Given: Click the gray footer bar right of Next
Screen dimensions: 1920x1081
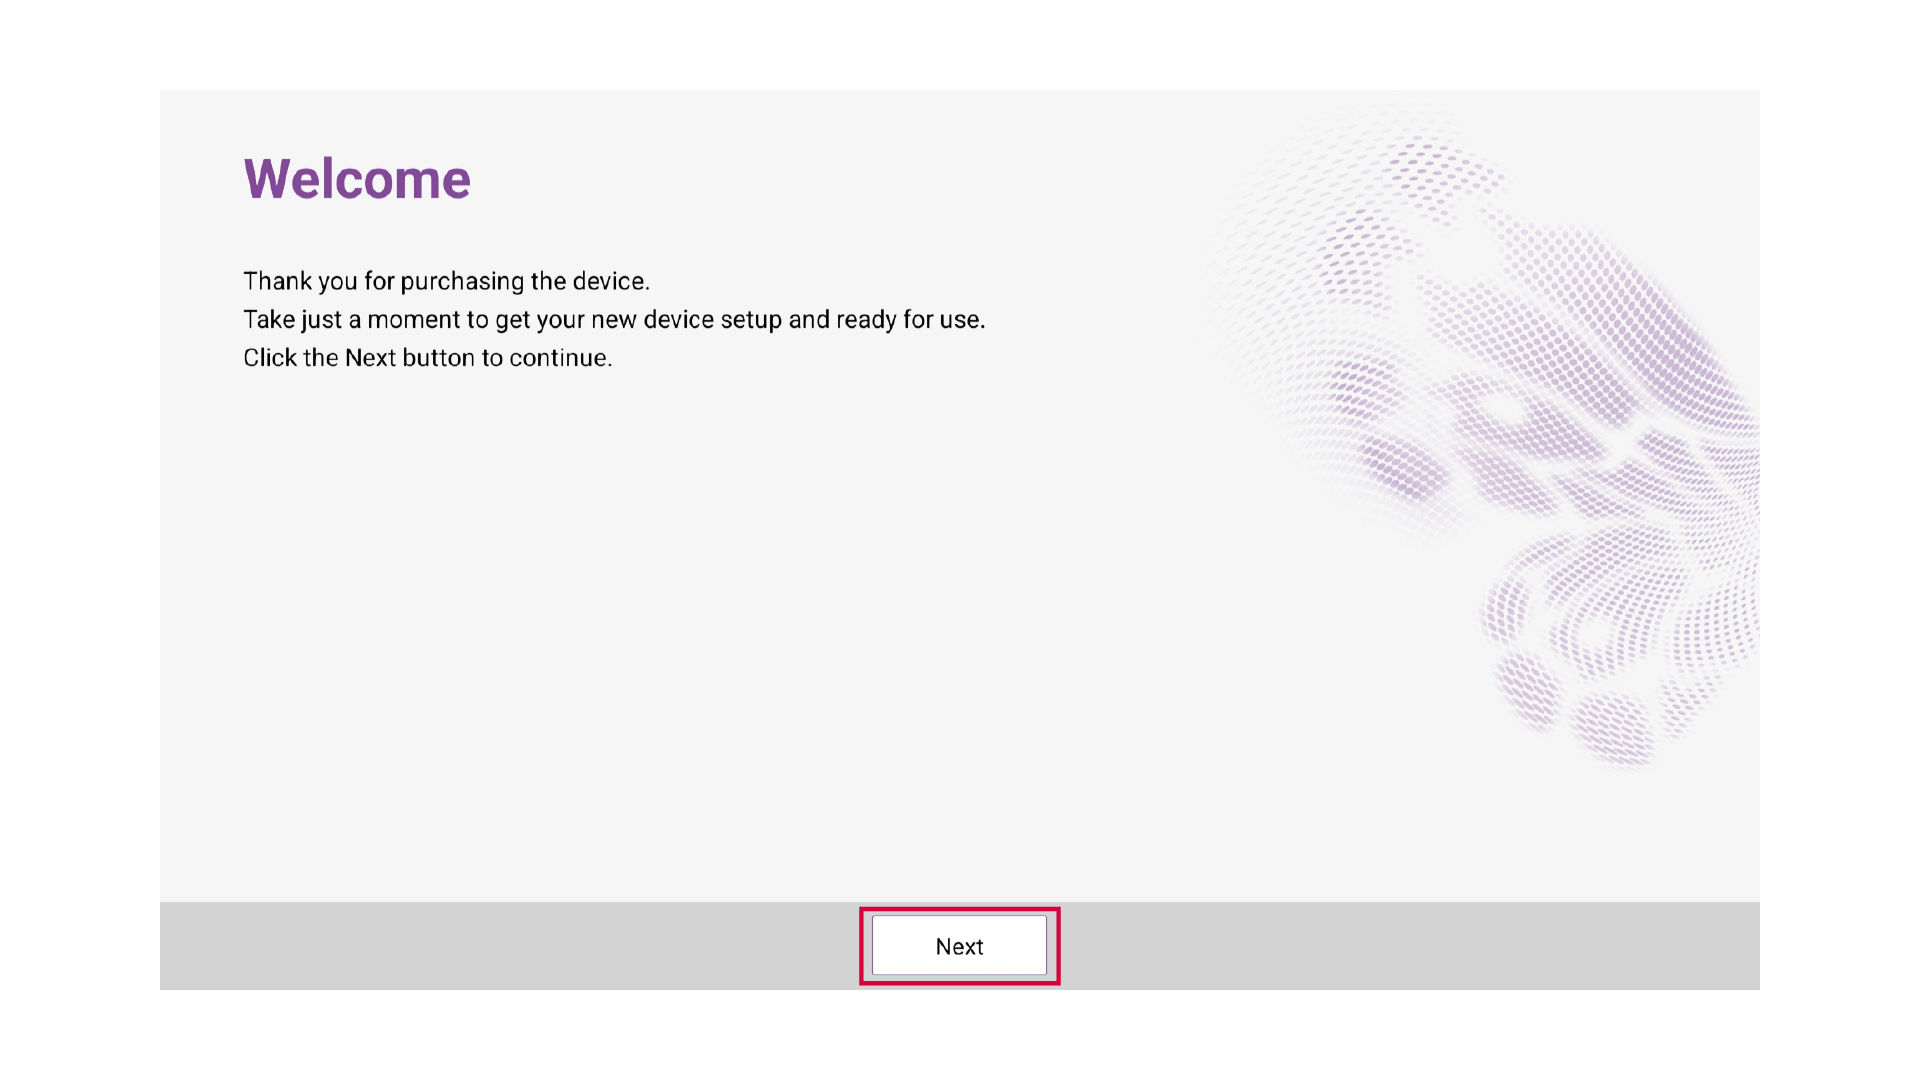Looking at the screenshot, I should tap(1400, 946).
